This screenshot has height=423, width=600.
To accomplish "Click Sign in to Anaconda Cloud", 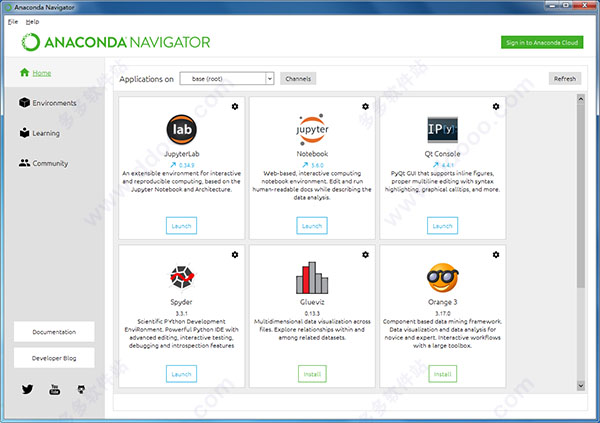I will pos(542,42).
